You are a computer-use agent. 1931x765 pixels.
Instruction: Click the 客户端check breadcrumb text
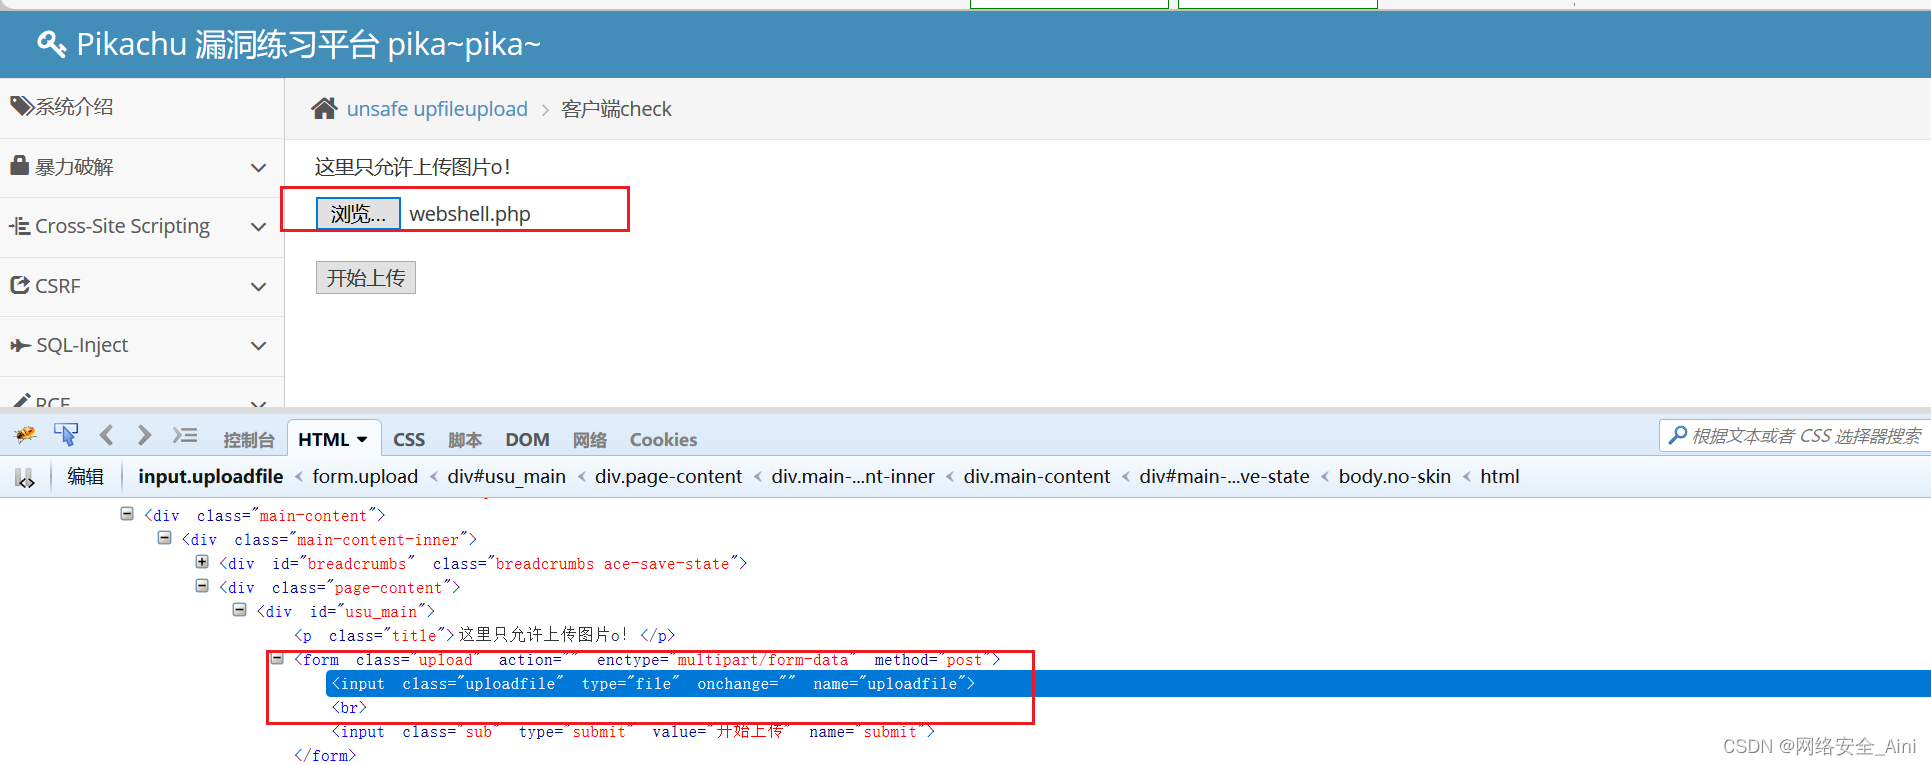point(616,109)
